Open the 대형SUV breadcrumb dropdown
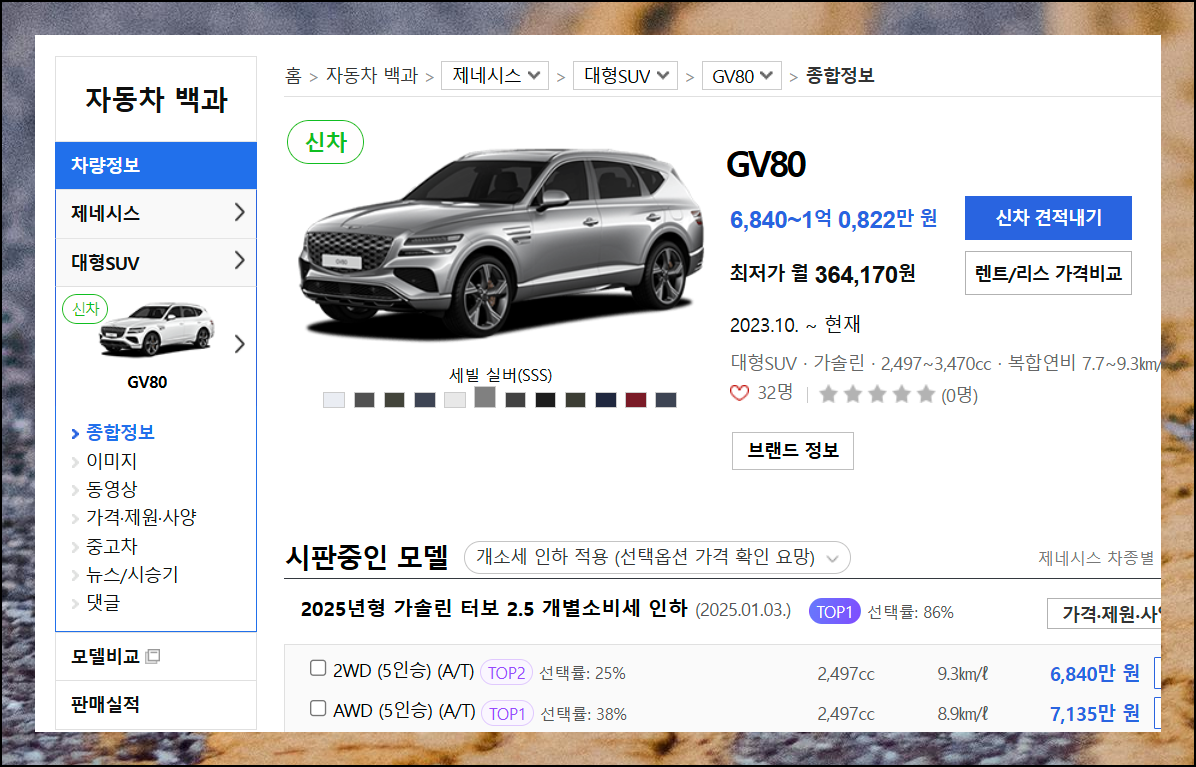This screenshot has width=1196, height=767. [625, 75]
